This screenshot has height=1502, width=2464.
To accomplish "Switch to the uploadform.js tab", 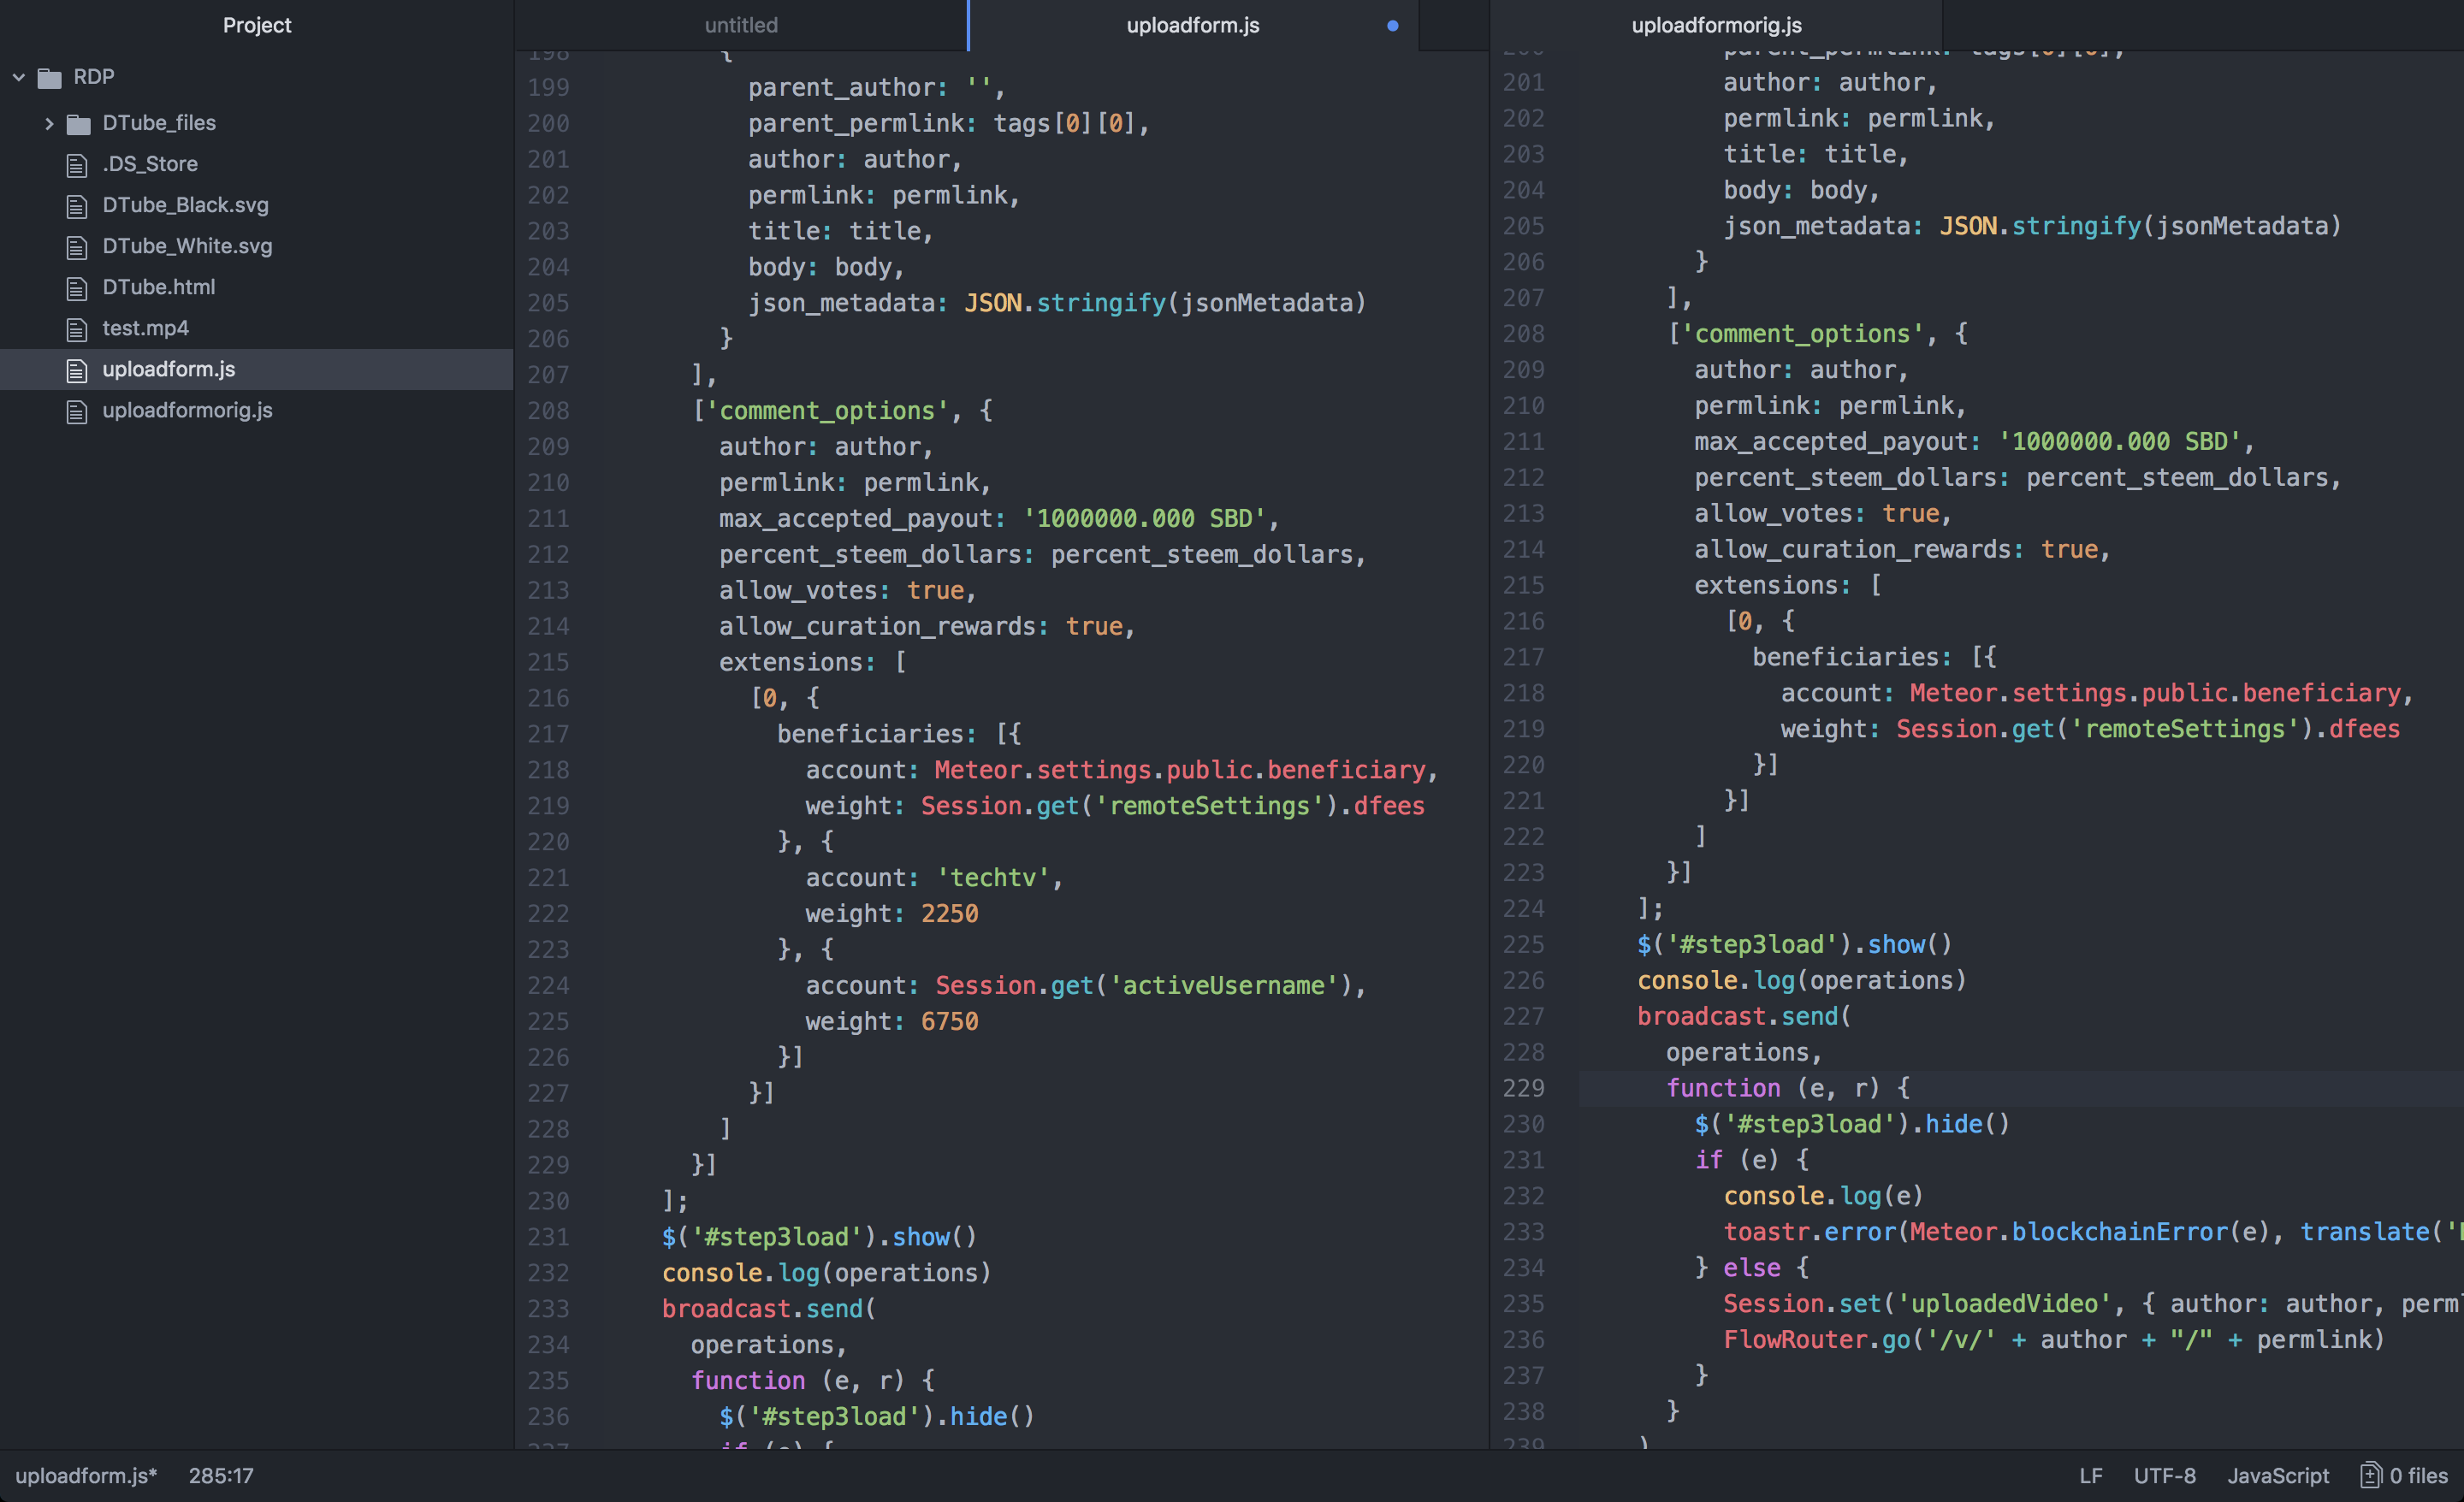I will (1193, 25).
